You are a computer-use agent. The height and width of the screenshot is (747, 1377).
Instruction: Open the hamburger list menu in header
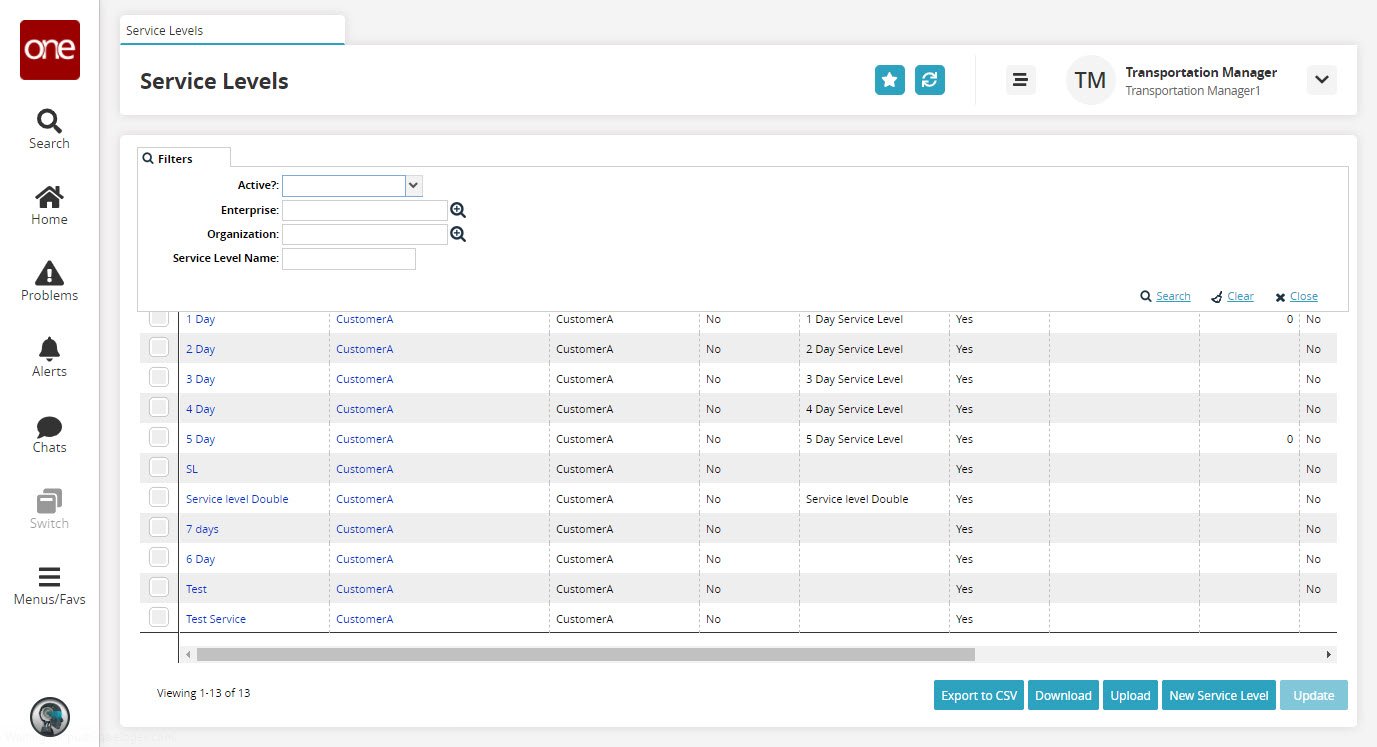(1020, 80)
